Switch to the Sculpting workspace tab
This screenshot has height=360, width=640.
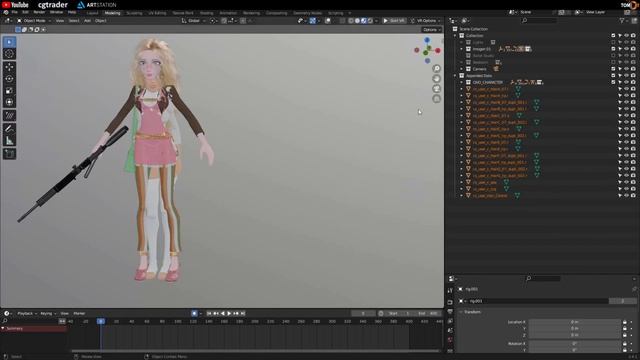(134, 13)
